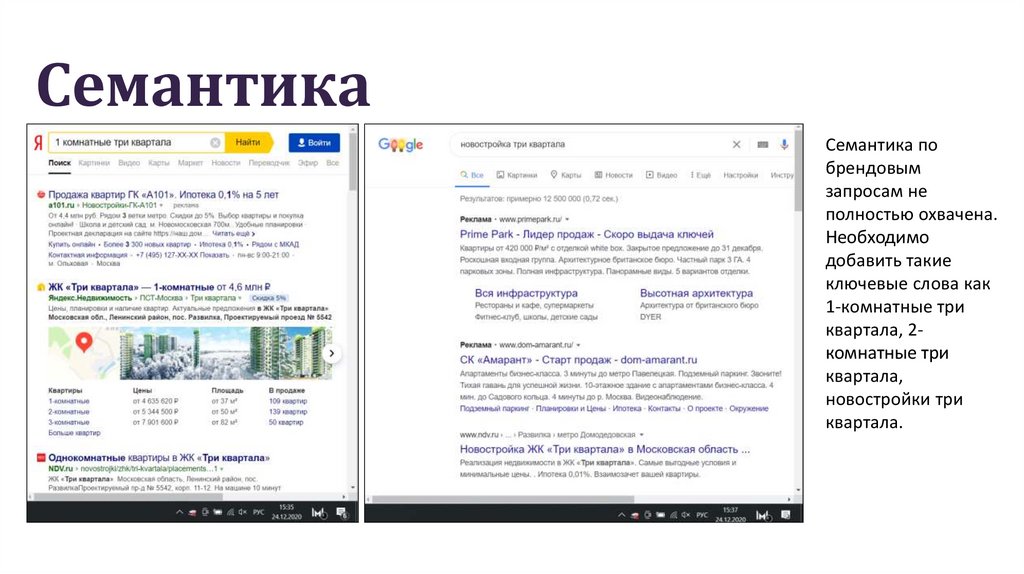Open result ЖК «Три квартала» — 1-комнатные

click(159, 287)
